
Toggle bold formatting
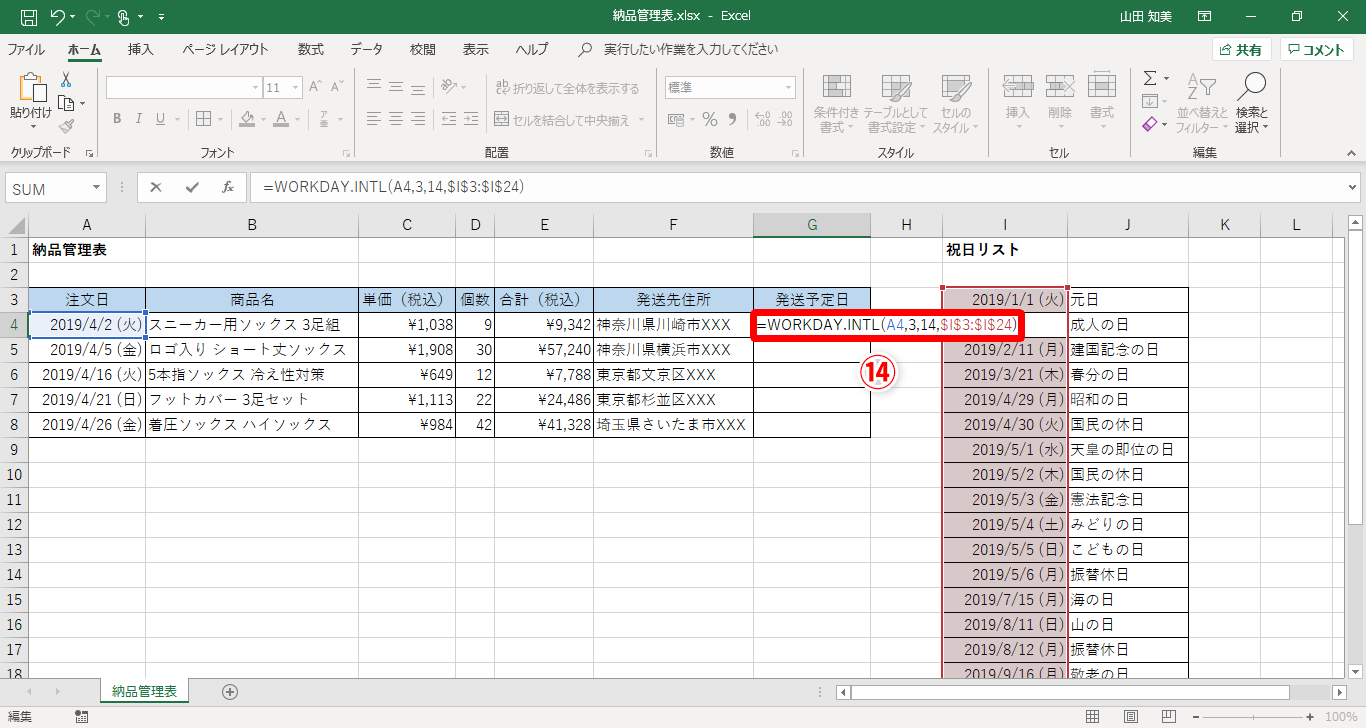(x=117, y=120)
